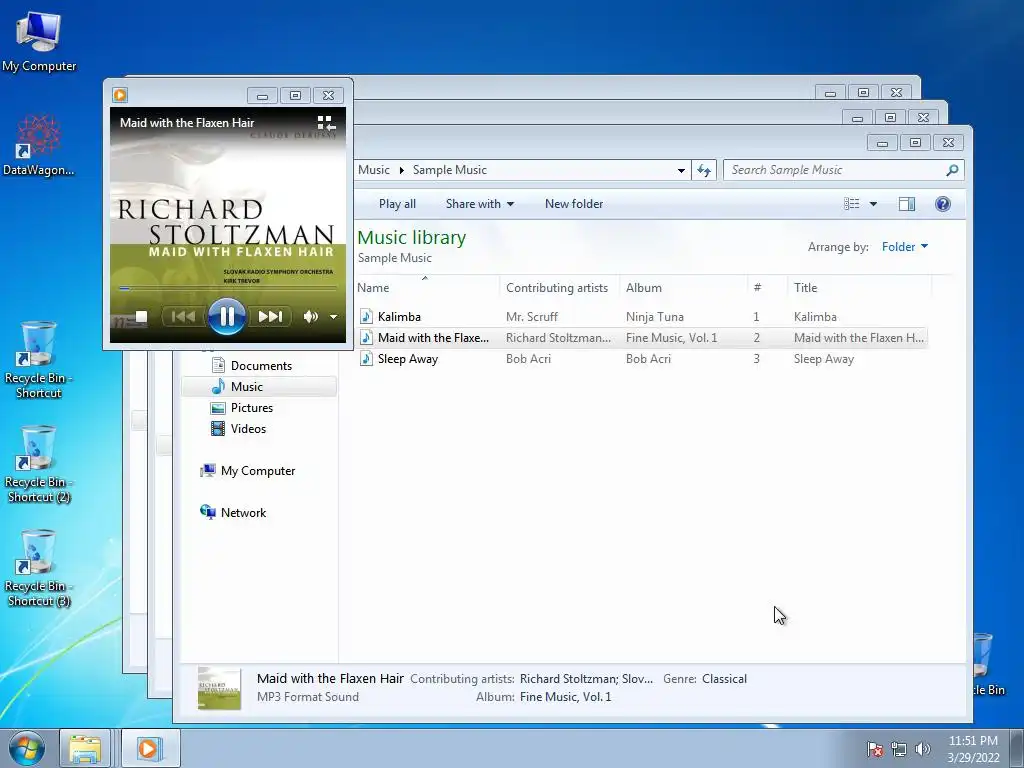Open the Change your view options arrow
The image size is (1024, 768).
tap(873, 204)
